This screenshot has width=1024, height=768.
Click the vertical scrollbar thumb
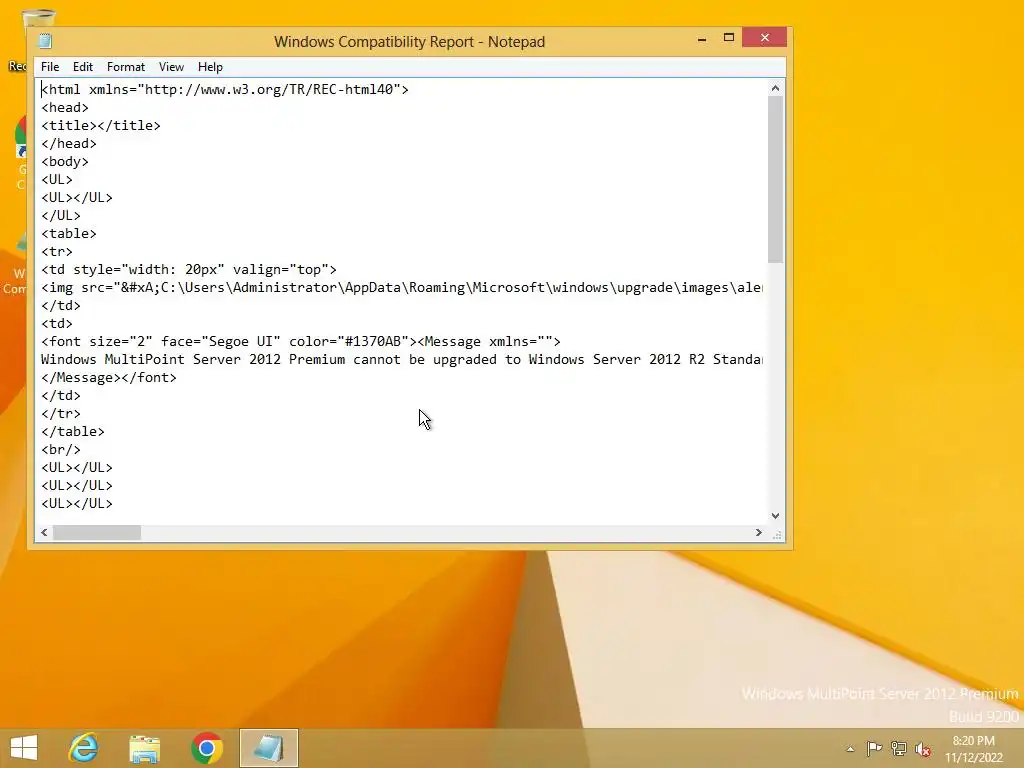click(x=775, y=179)
